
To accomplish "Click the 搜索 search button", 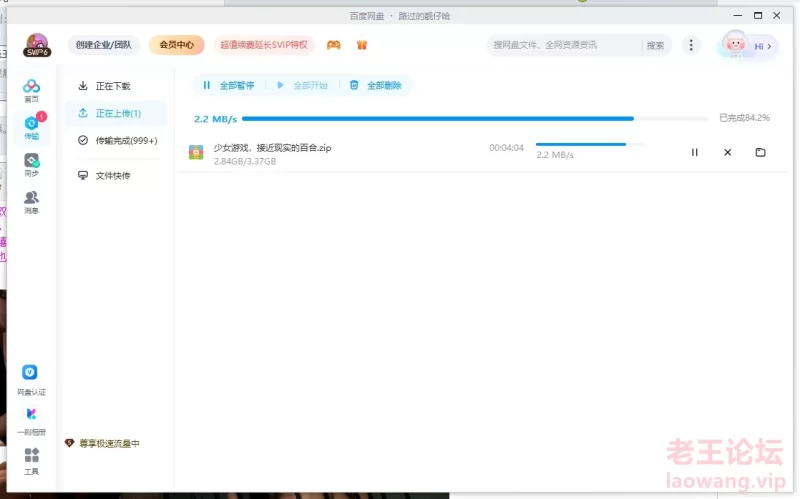I will [655, 45].
